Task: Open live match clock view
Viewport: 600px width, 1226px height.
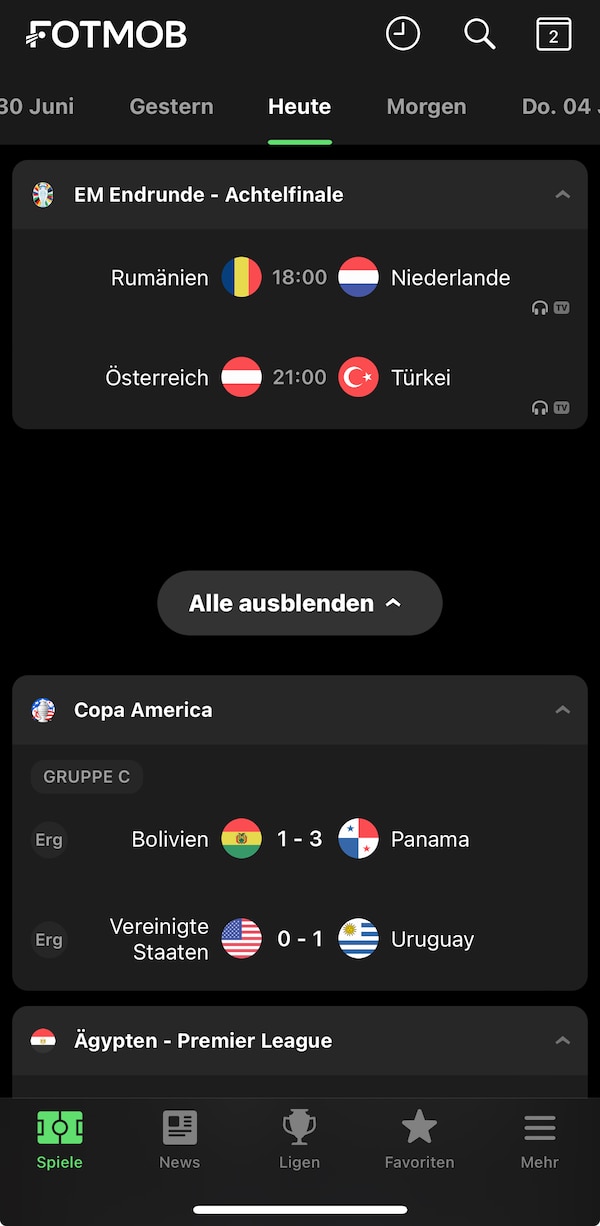Action: tap(402, 33)
